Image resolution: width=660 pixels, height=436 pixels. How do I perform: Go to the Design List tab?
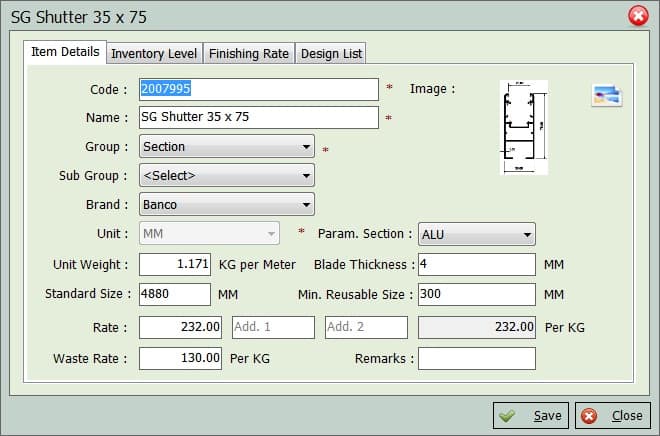coord(331,53)
